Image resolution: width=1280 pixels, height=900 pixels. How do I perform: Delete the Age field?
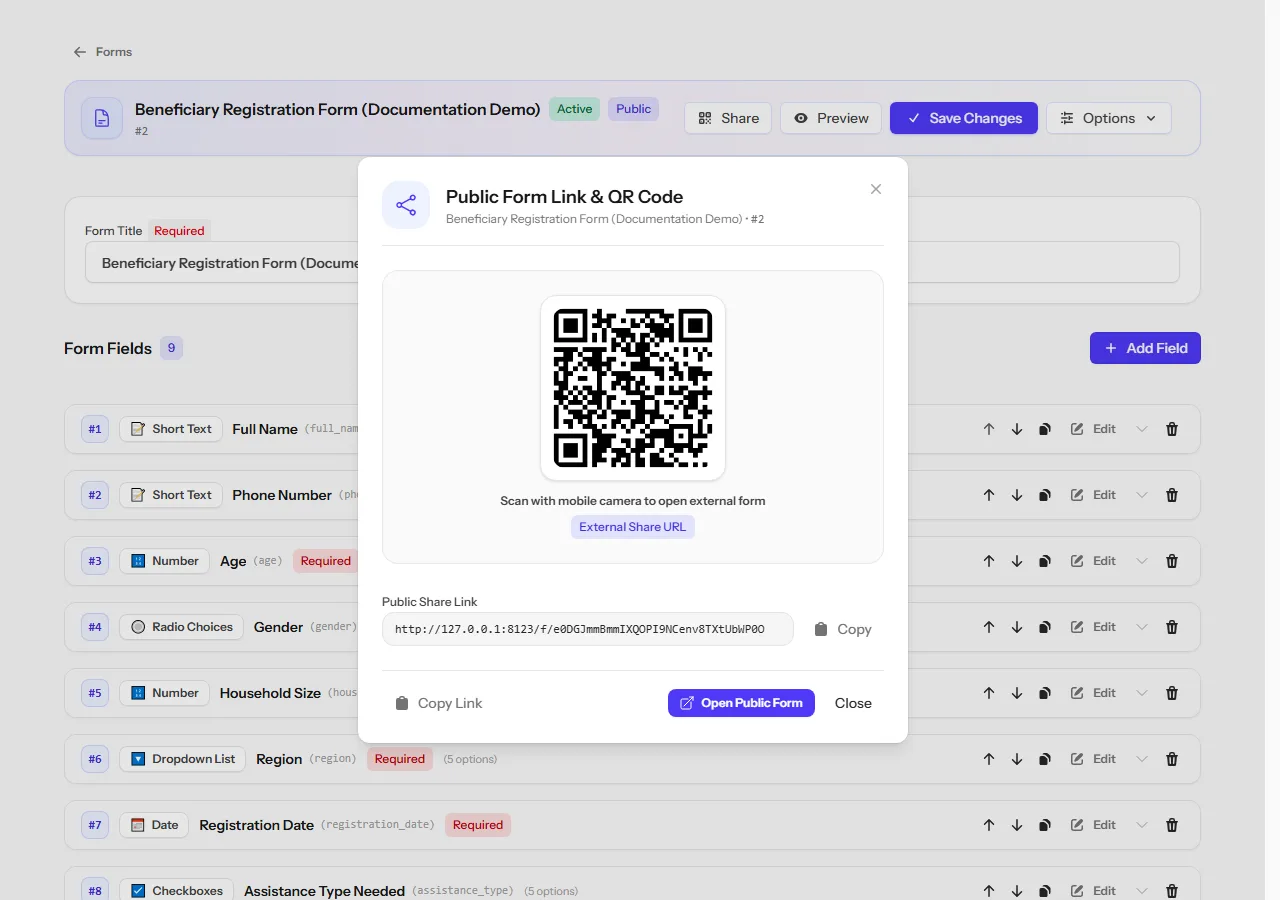(1172, 561)
